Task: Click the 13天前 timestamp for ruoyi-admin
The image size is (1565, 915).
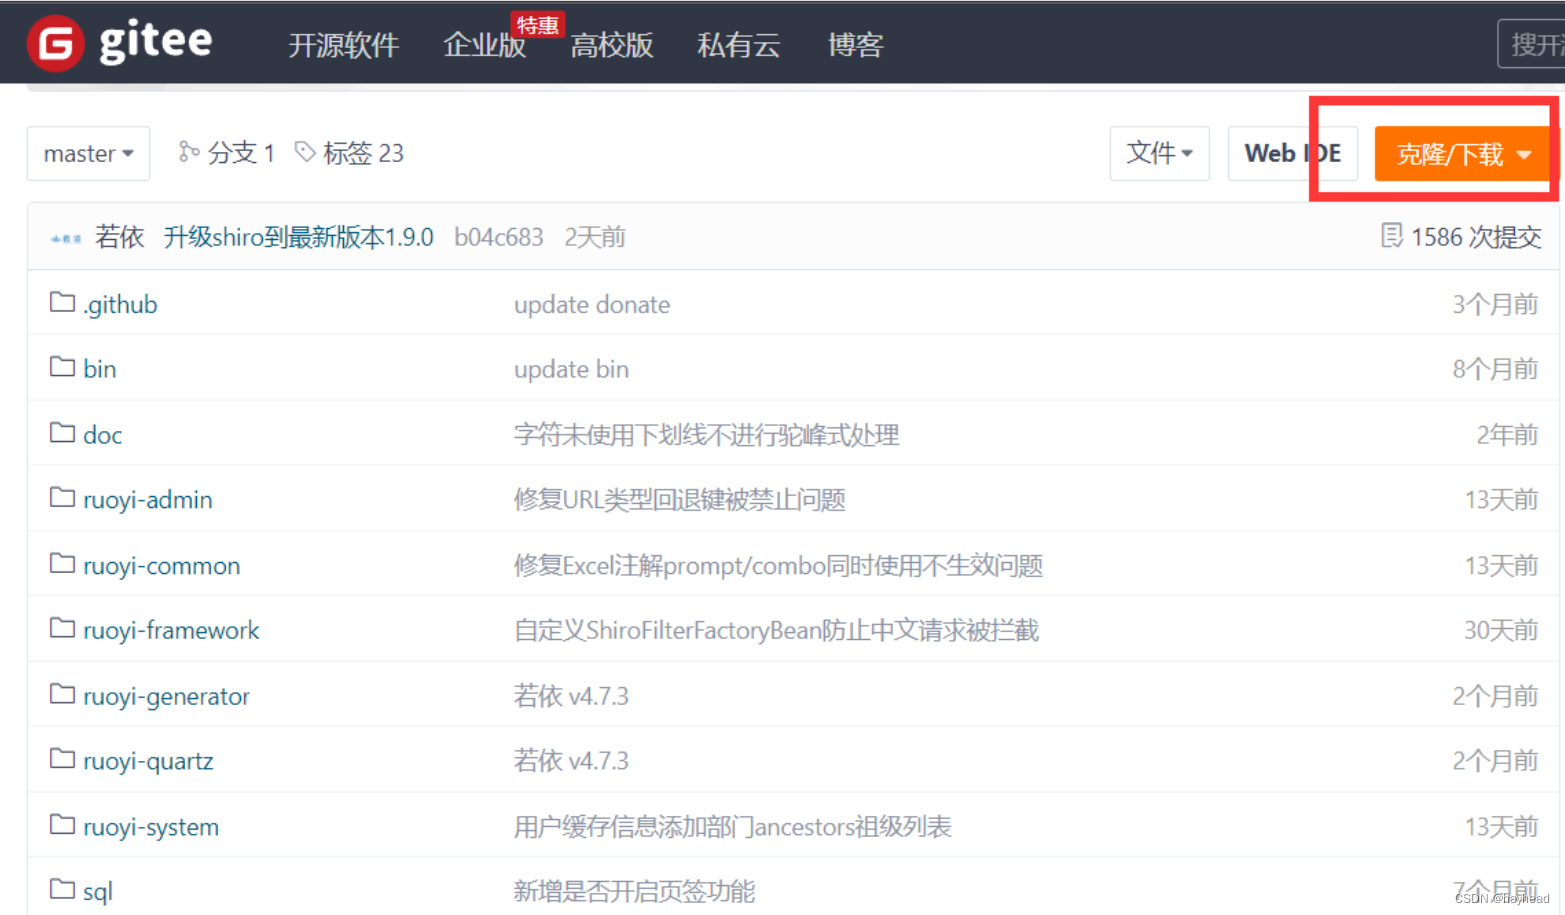Action: click(x=1501, y=500)
